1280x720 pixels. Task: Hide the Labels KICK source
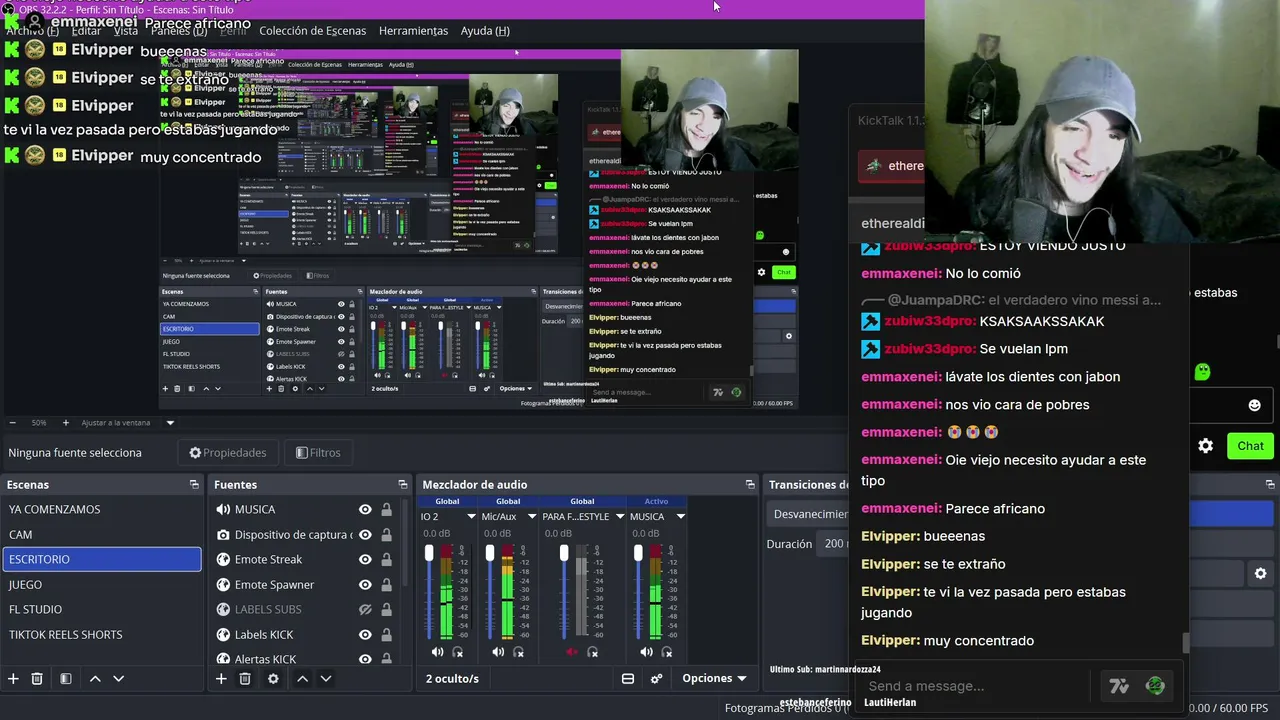click(365, 635)
